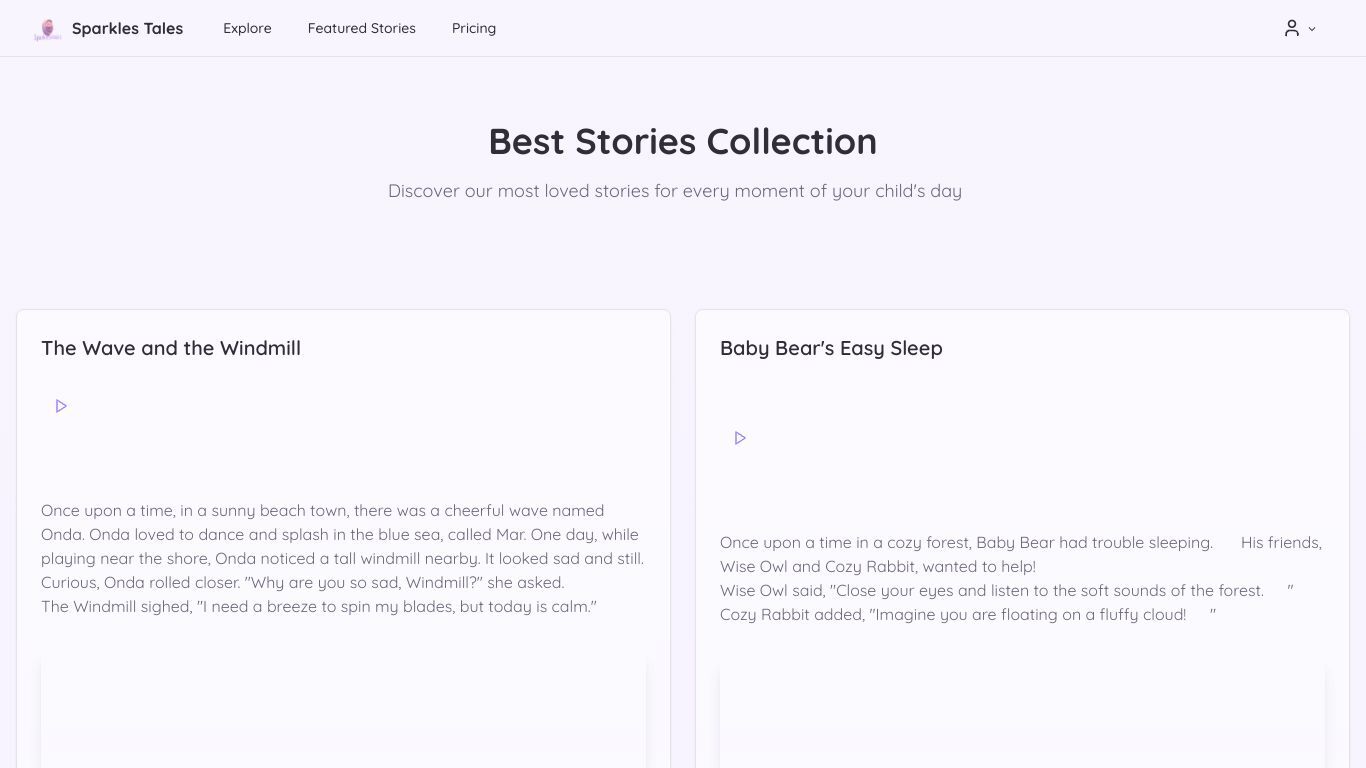Click the 'Once upon a time, in a sunny beach town' paragraph

tap(343, 546)
